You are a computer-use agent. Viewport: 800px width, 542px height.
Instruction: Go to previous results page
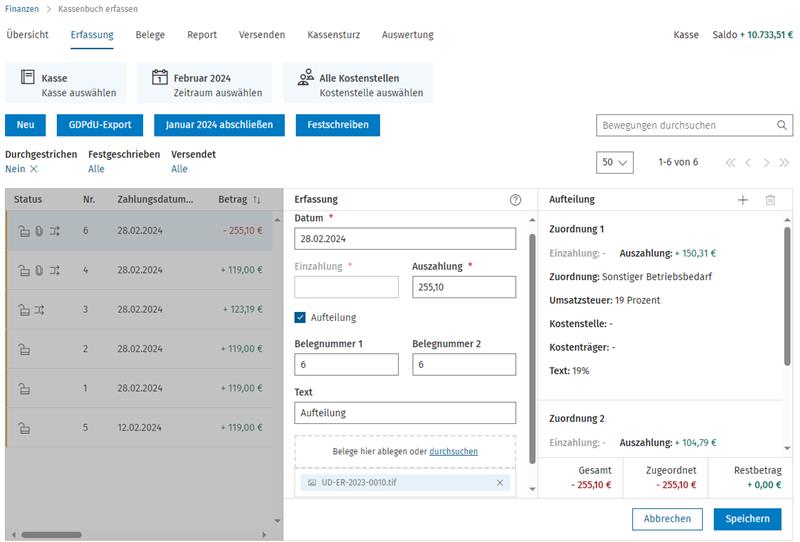[748, 163]
